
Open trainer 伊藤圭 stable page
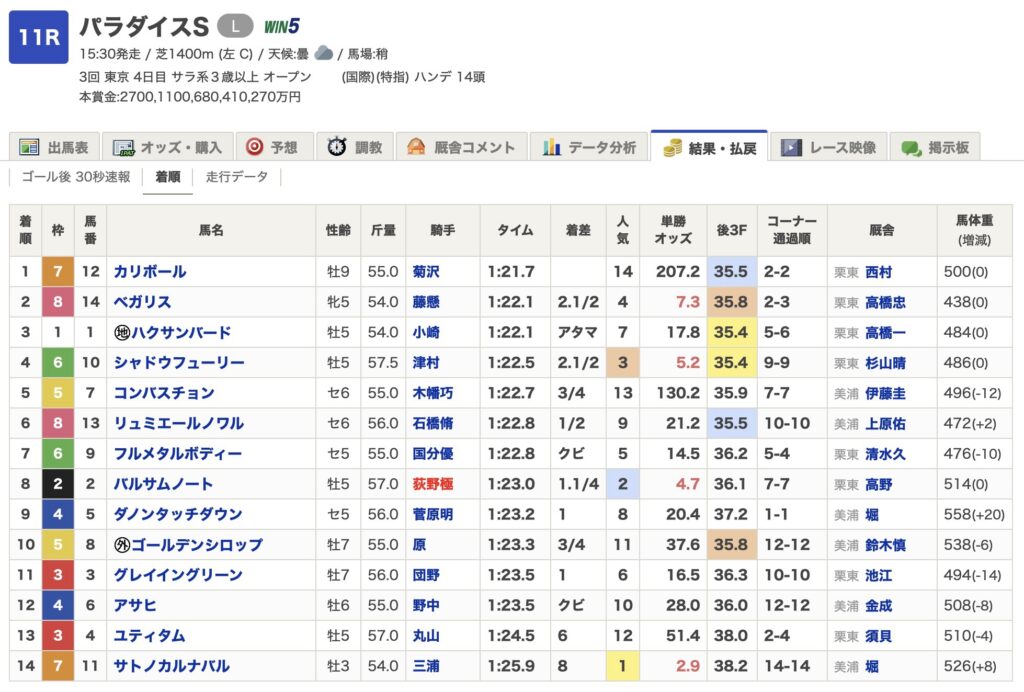(886, 394)
